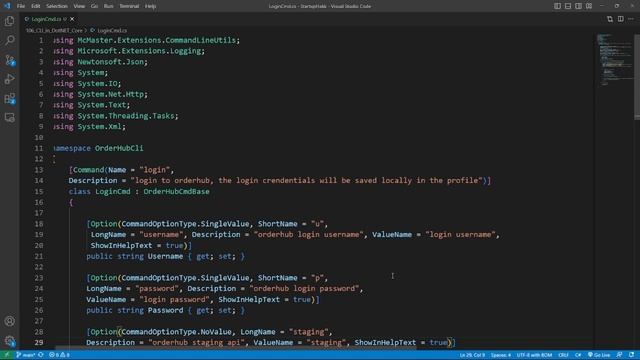The width and height of the screenshot is (640, 360).
Task: Change encoding via UTF-8 with BOM
Action: click(x=534, y=355)
